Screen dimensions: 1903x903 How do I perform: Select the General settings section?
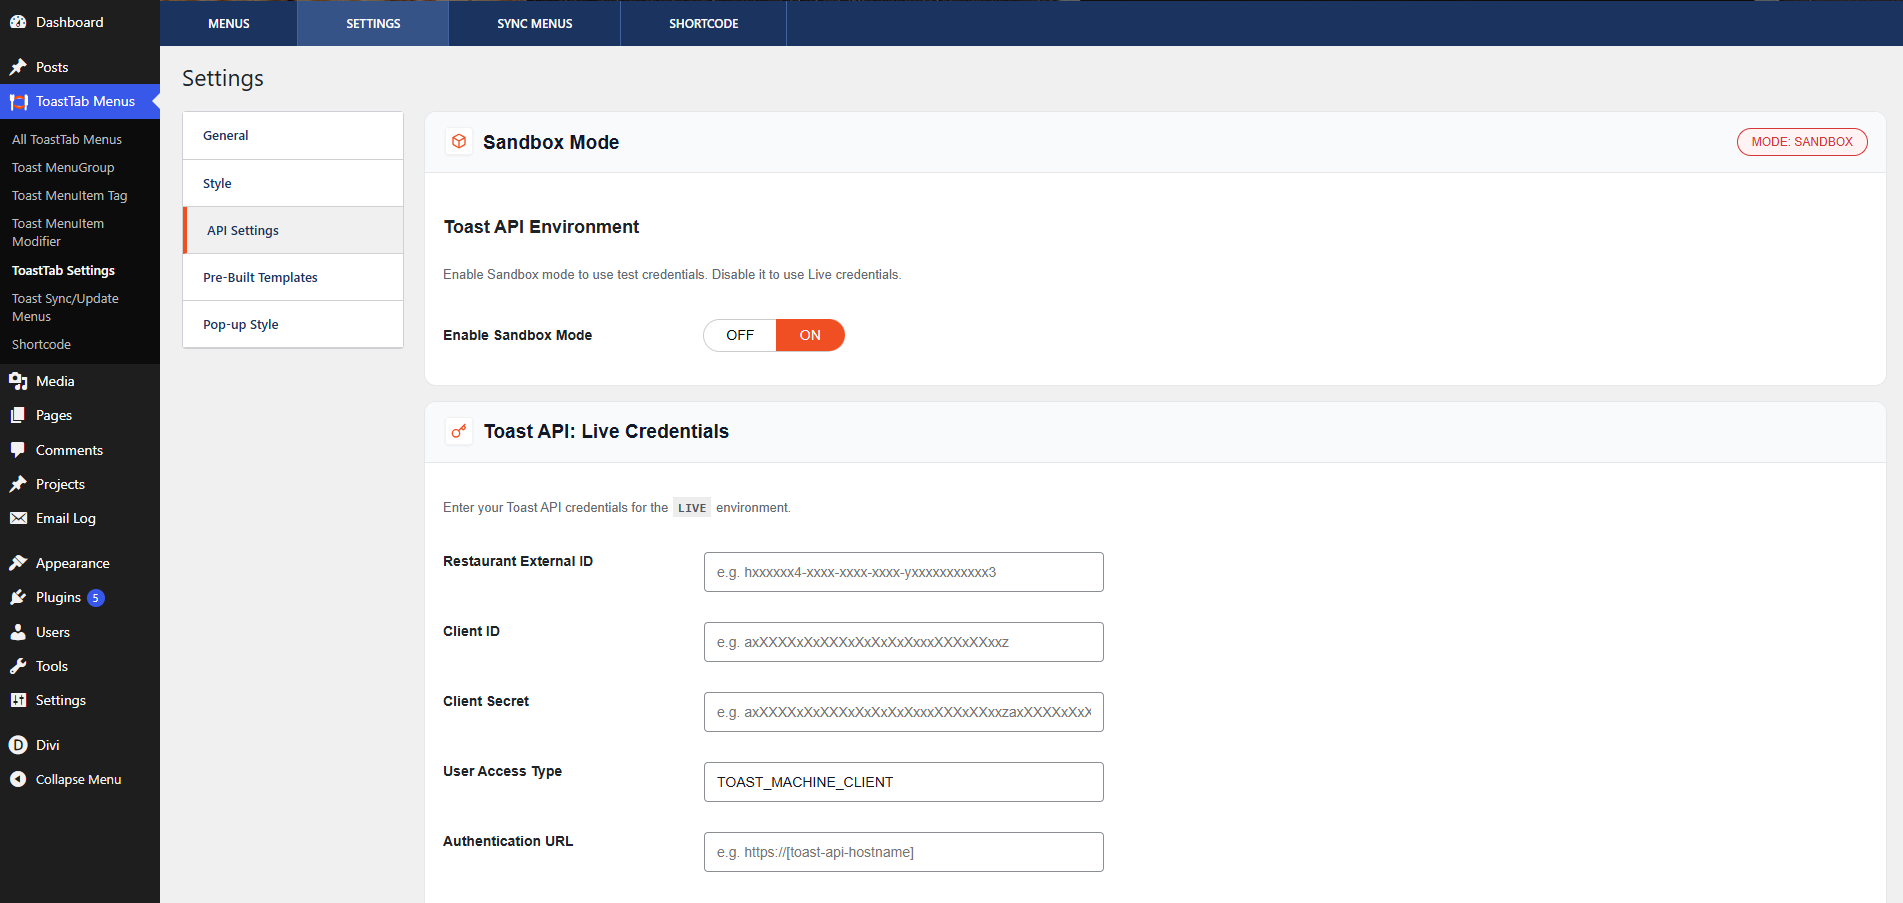coord(293,135)
